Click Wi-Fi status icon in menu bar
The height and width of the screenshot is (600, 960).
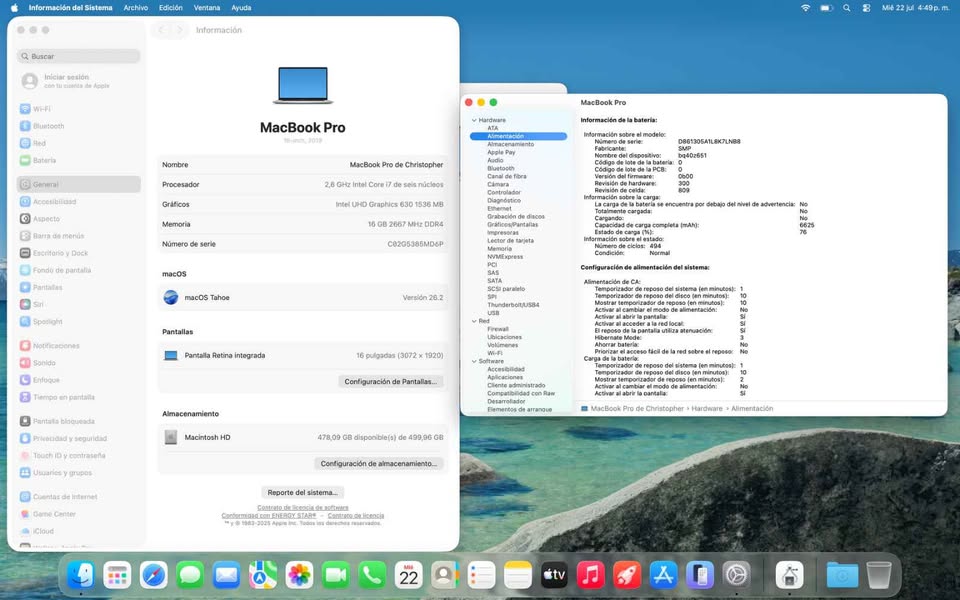[806, 8]
